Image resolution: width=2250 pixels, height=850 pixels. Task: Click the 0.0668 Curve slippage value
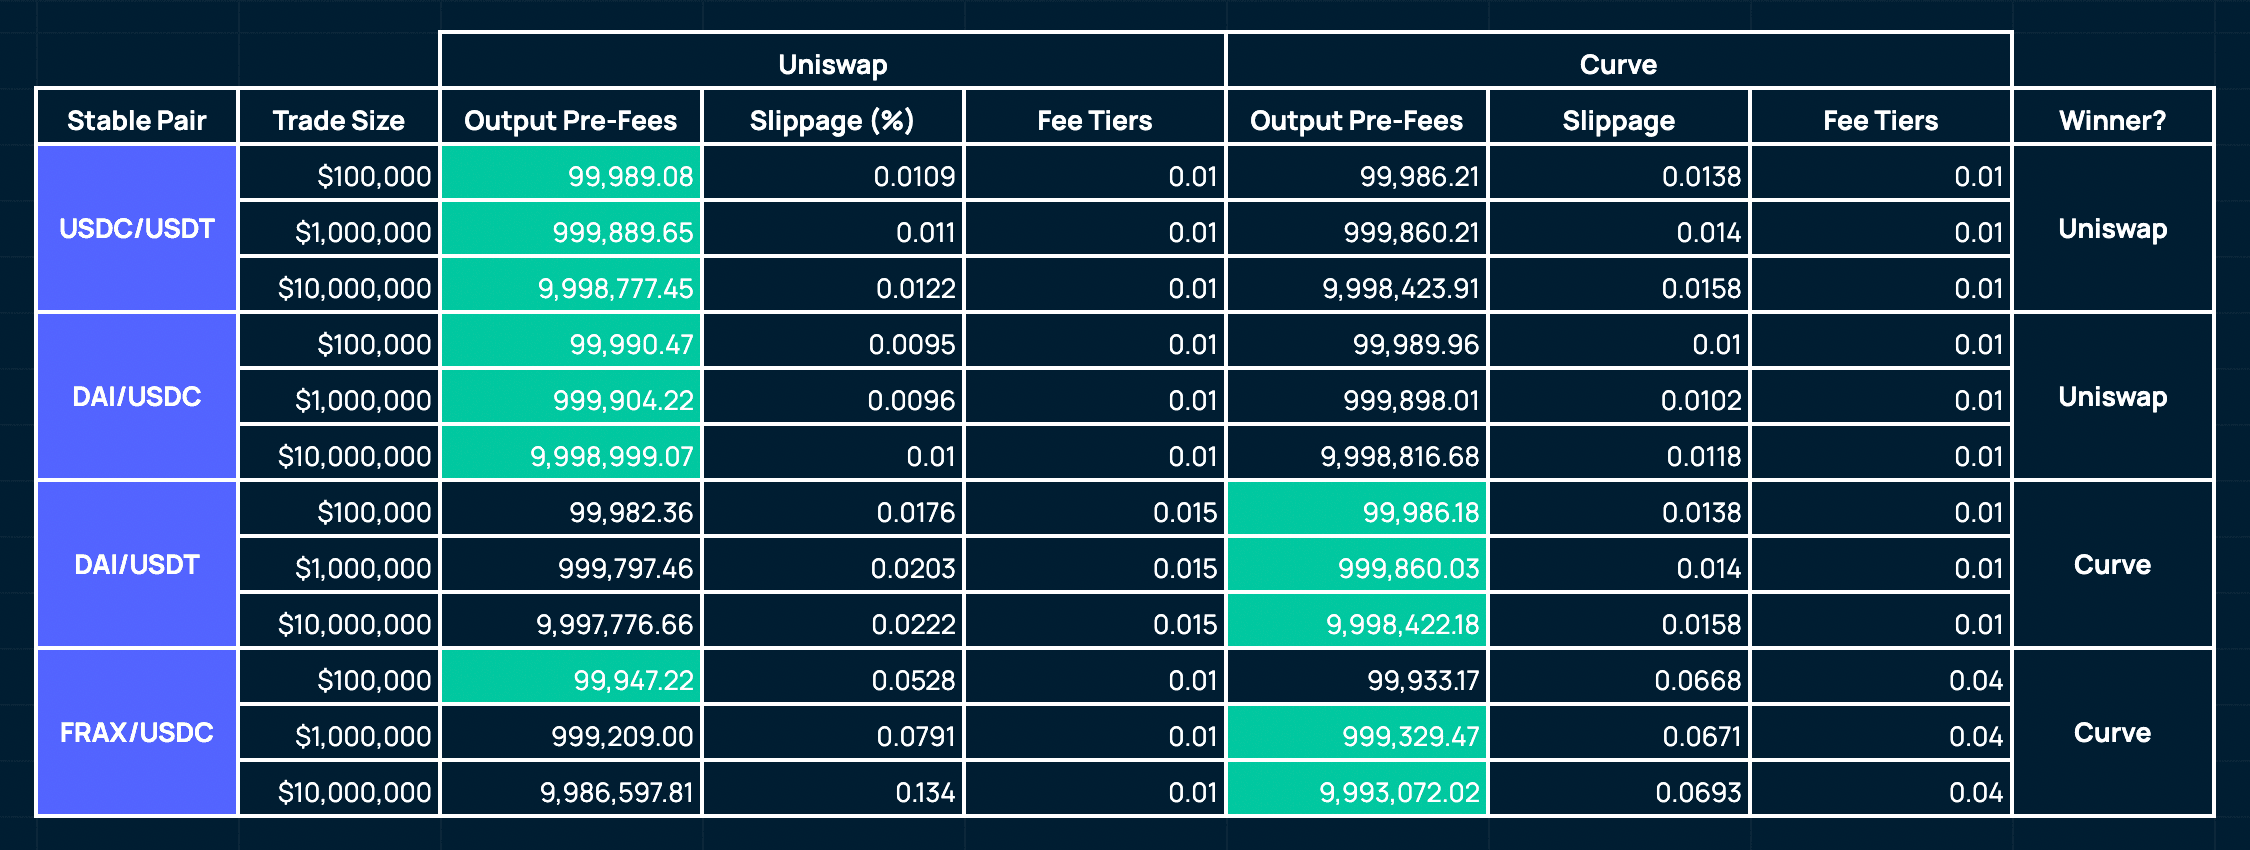(x=1697, y=680)
